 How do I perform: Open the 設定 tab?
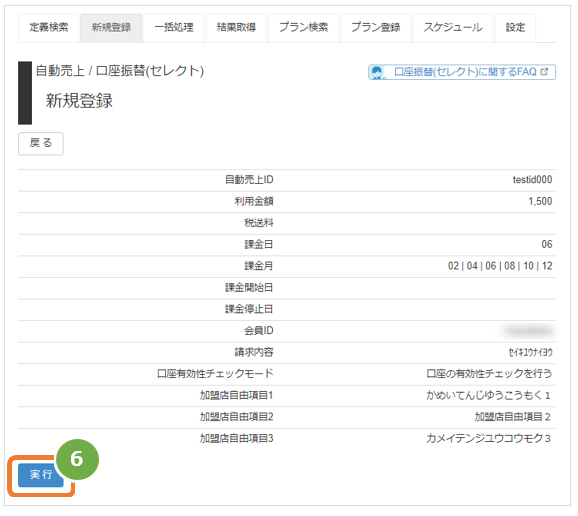pyautogui.click(x=515, y=28)
